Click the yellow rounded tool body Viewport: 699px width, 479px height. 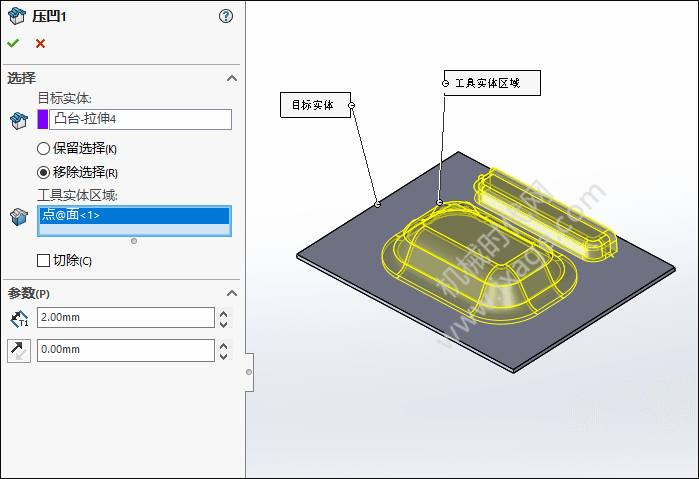coord(478,263)
